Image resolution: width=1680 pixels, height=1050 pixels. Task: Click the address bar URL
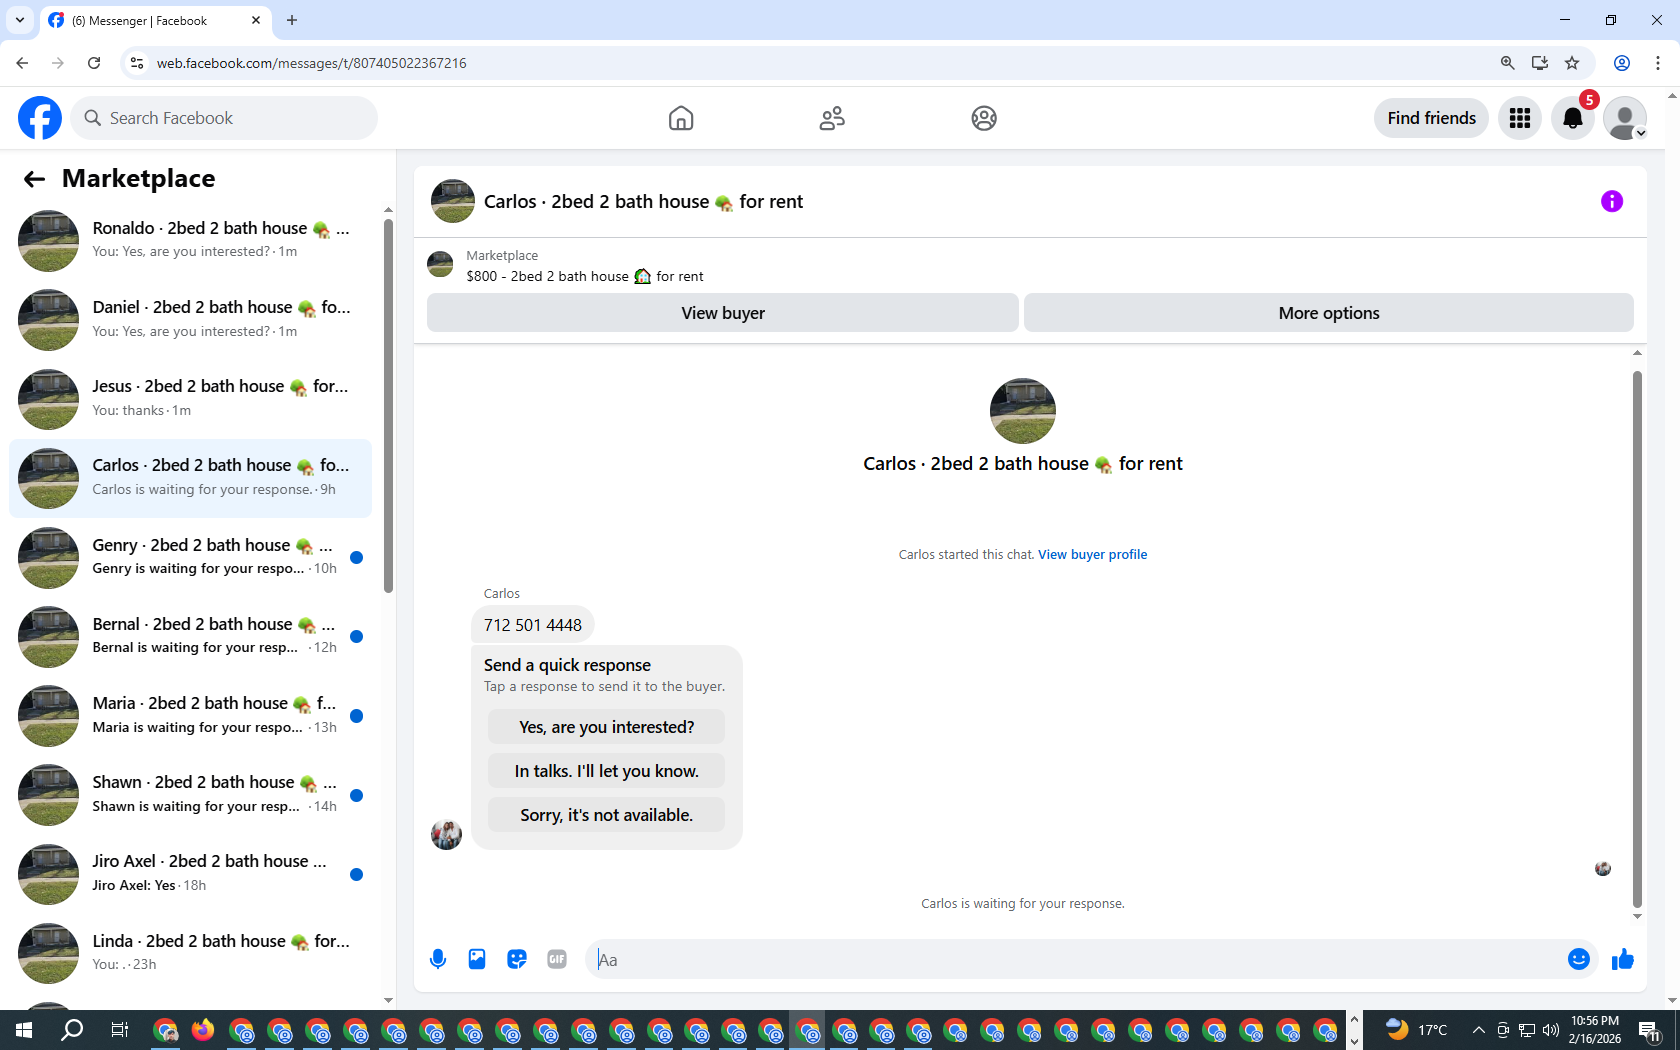311,63
